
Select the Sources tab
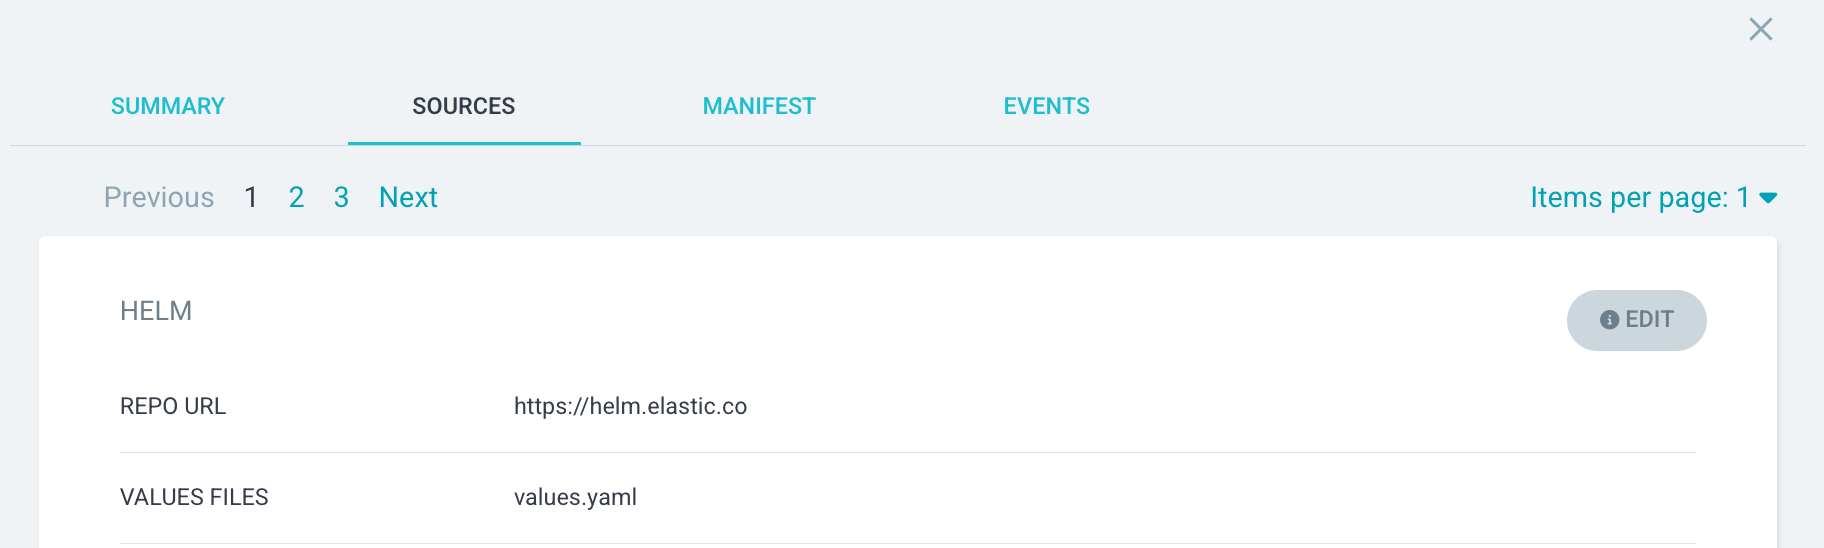[464, 106]
